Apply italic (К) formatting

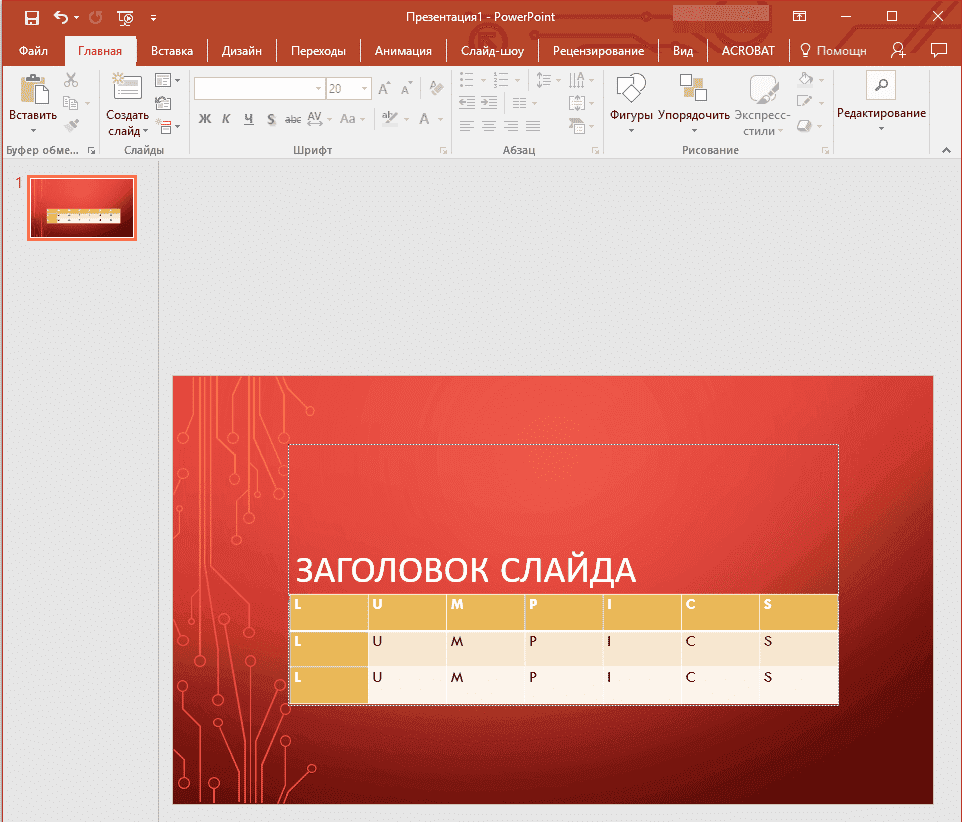coord(226,119)
